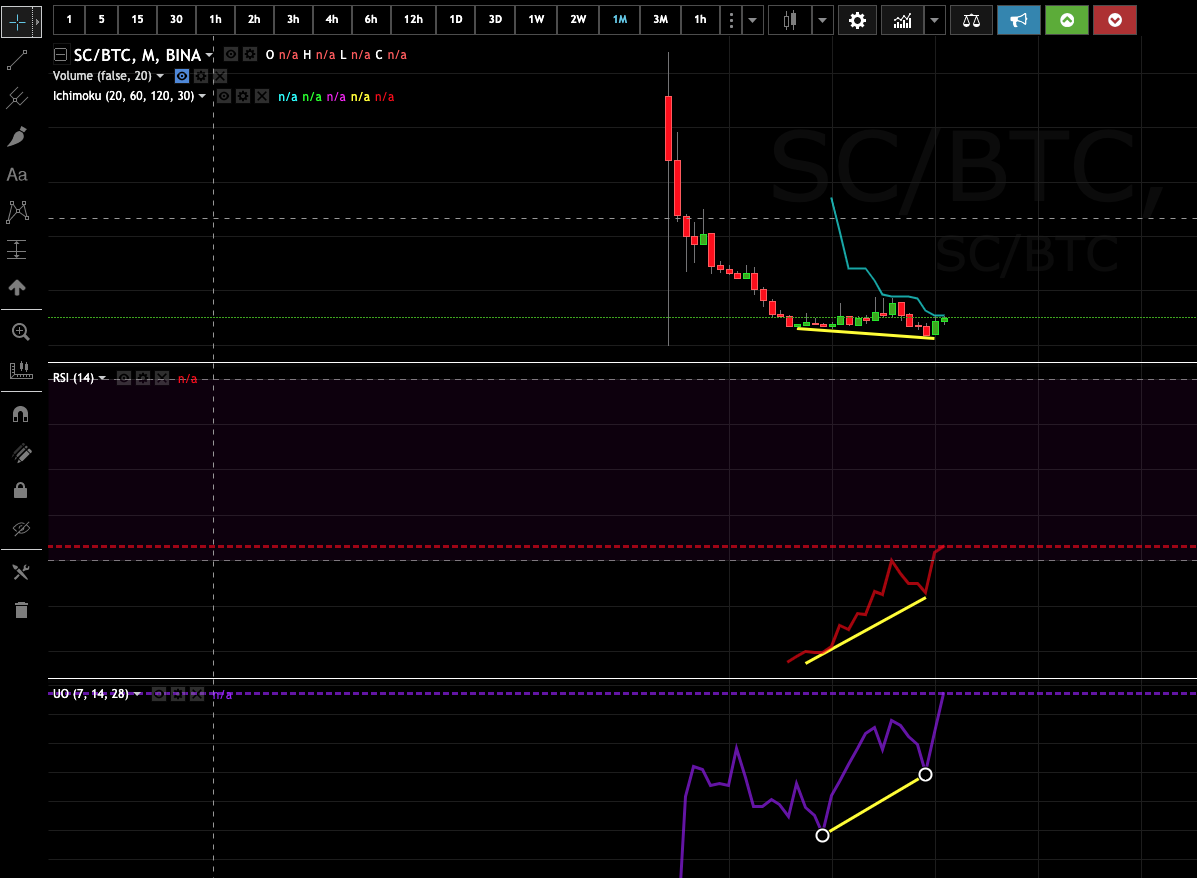Open the RSI (14) indicator dropdown

coord(102,378)
